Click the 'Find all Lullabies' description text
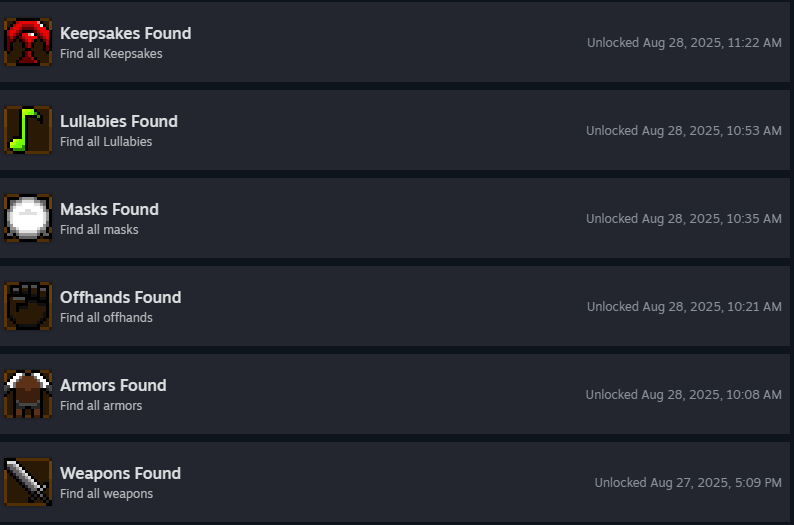 tap(106, 142)
